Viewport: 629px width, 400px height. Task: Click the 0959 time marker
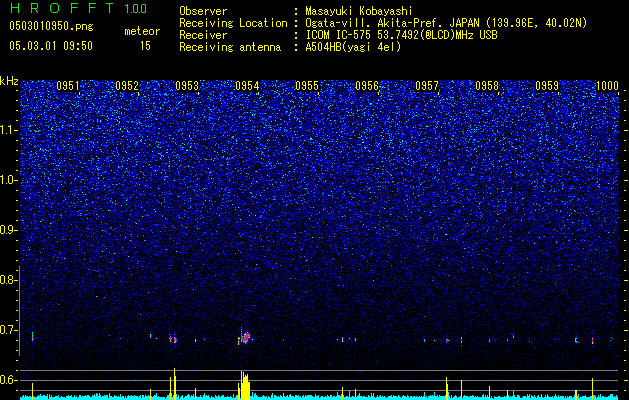pyautogui.click(x=547, y=86)
